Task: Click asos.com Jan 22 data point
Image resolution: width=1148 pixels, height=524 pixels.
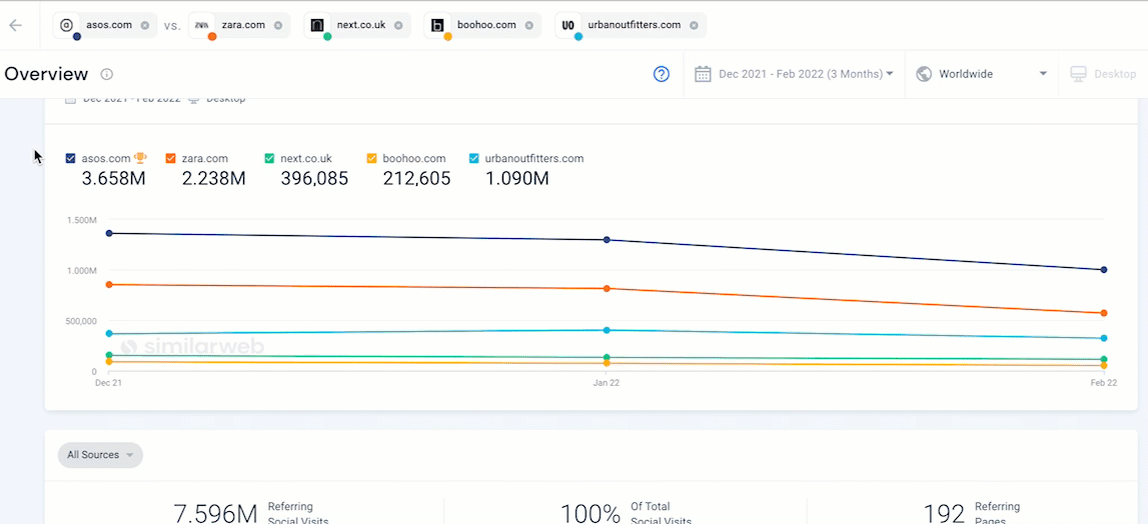Action: (x=606, y=240)
